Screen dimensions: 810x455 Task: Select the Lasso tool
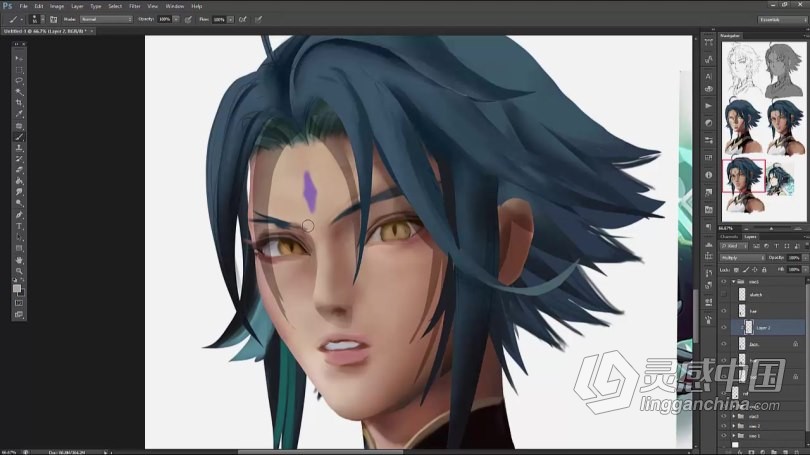[x=19, y=81]
